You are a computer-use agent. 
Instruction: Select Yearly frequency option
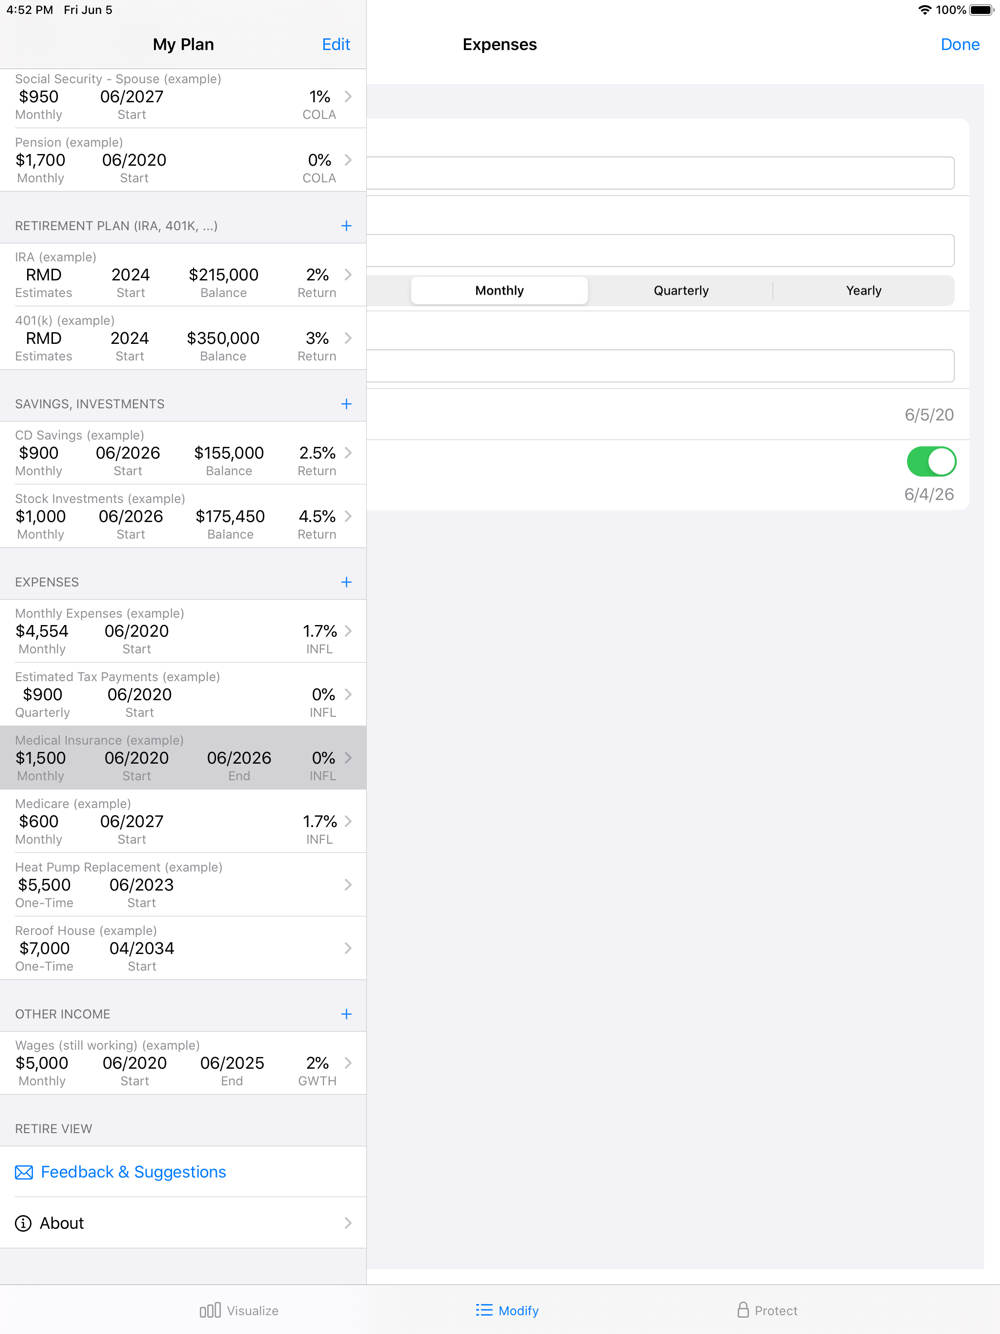pos(863,291)
